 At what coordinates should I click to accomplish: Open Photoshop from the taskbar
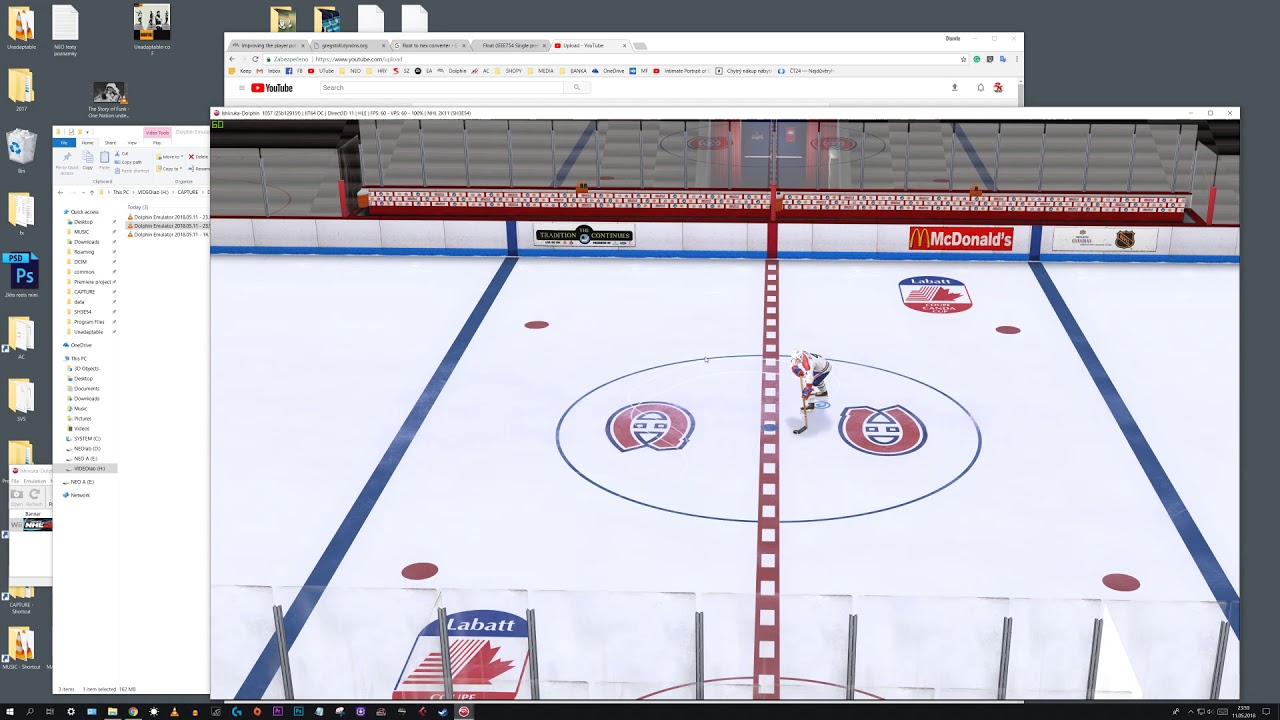point(298,711)
